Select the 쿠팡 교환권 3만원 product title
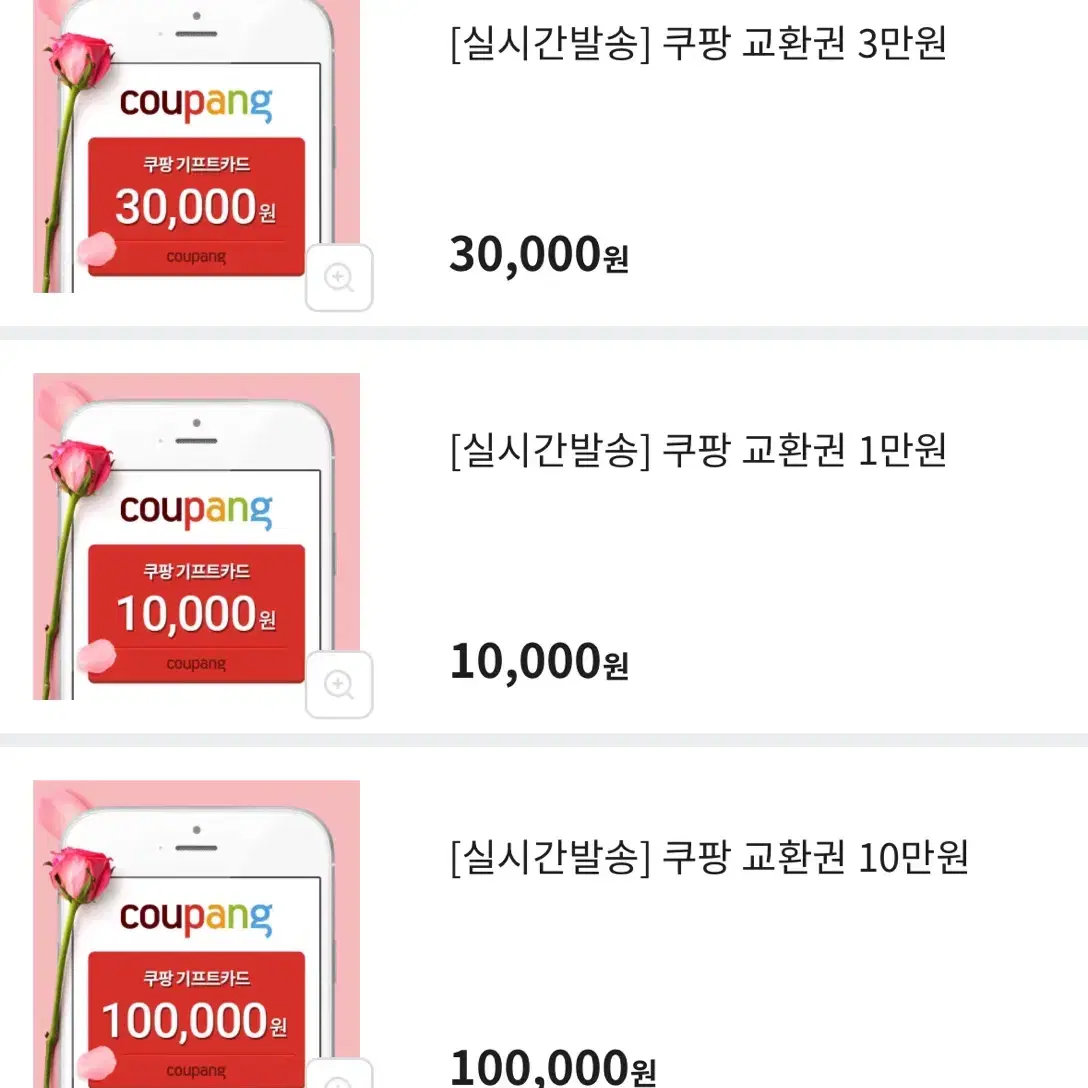Image resolution: width=1088 pixels, height=1088 pixels. click(x=699, y=43)
